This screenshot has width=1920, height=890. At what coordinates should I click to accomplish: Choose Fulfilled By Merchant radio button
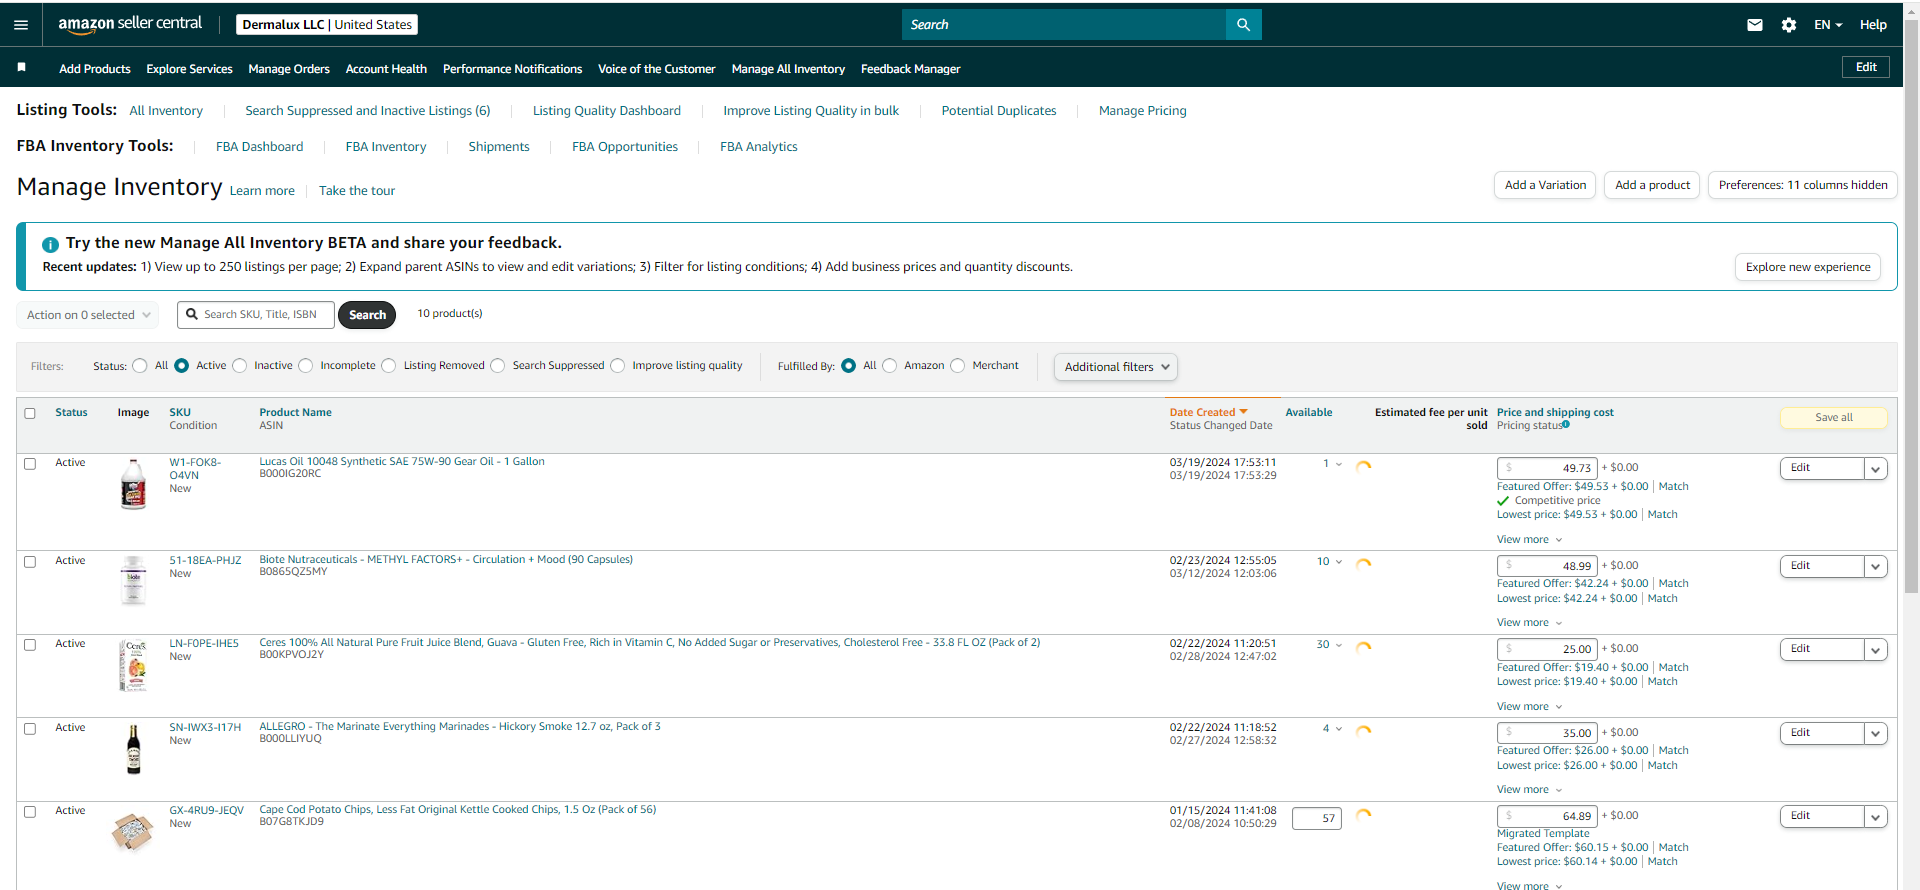958,366
